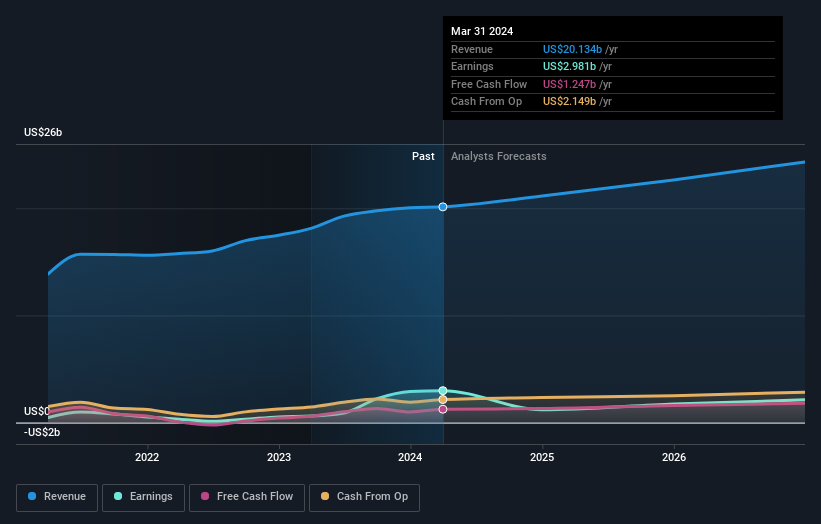
Task: Click the Analysts Forecasts label
Action: point(498,156)
